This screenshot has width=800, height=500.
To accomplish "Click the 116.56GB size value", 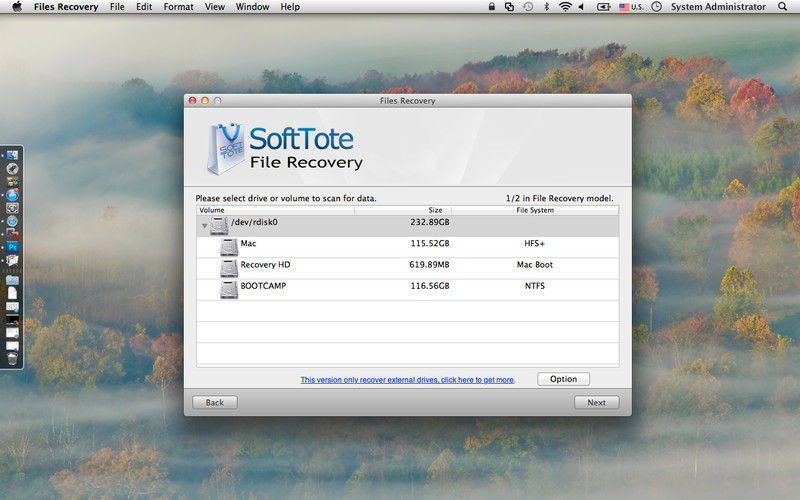I will [x=430, y=286].
